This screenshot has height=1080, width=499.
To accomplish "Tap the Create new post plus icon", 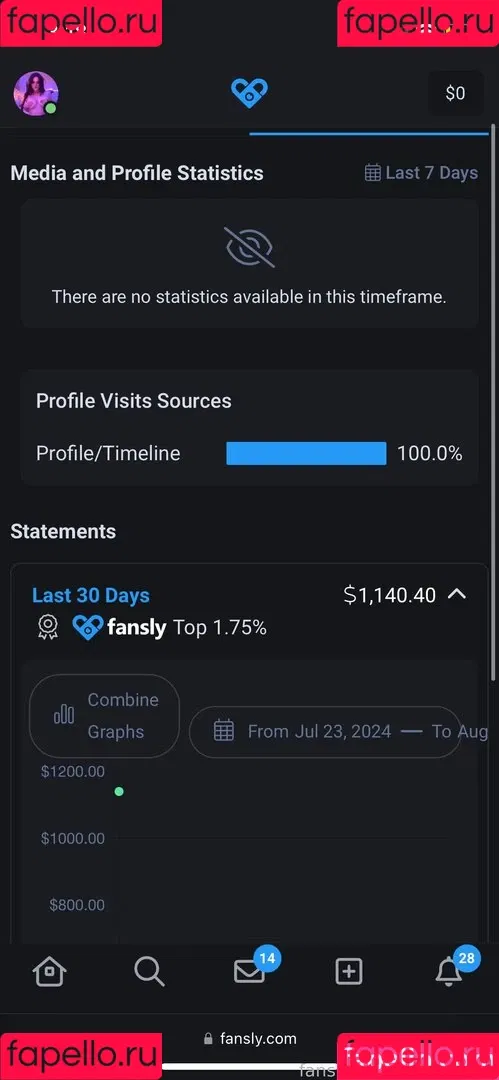I will [349, 972].
